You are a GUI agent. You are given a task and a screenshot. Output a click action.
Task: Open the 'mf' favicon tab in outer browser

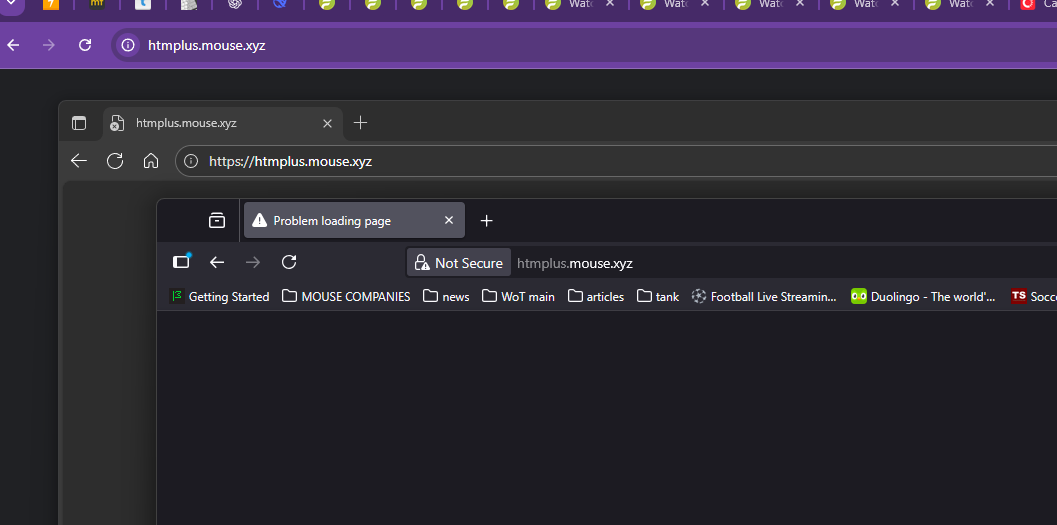[x=98, y=4]
